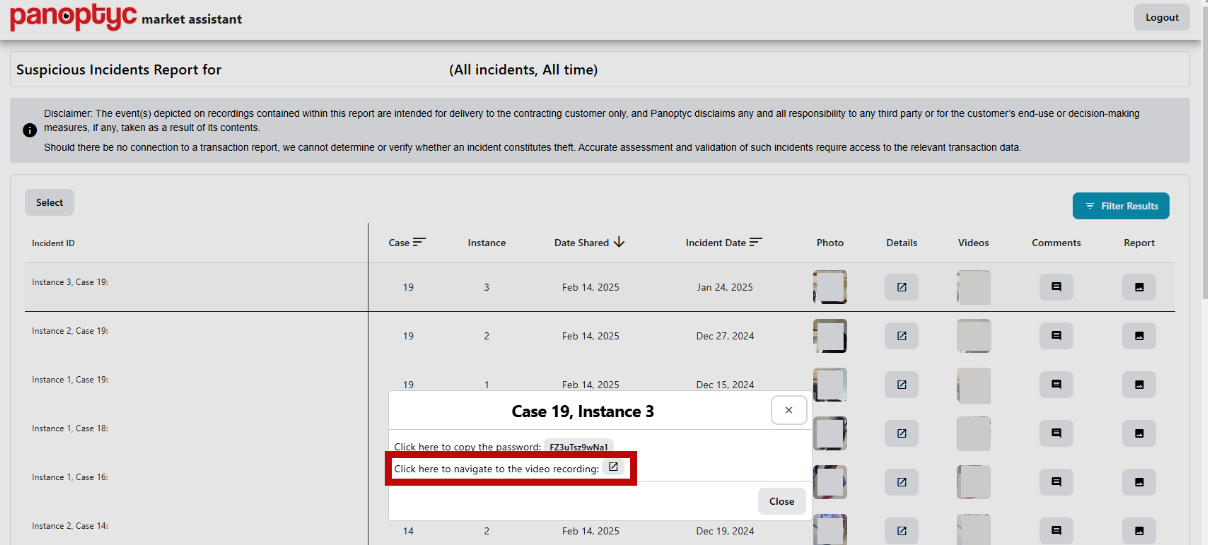Screen dimensions: 1208x545
Task: Open comments for Instance 1, Case 16
Action: [1056, 482]
